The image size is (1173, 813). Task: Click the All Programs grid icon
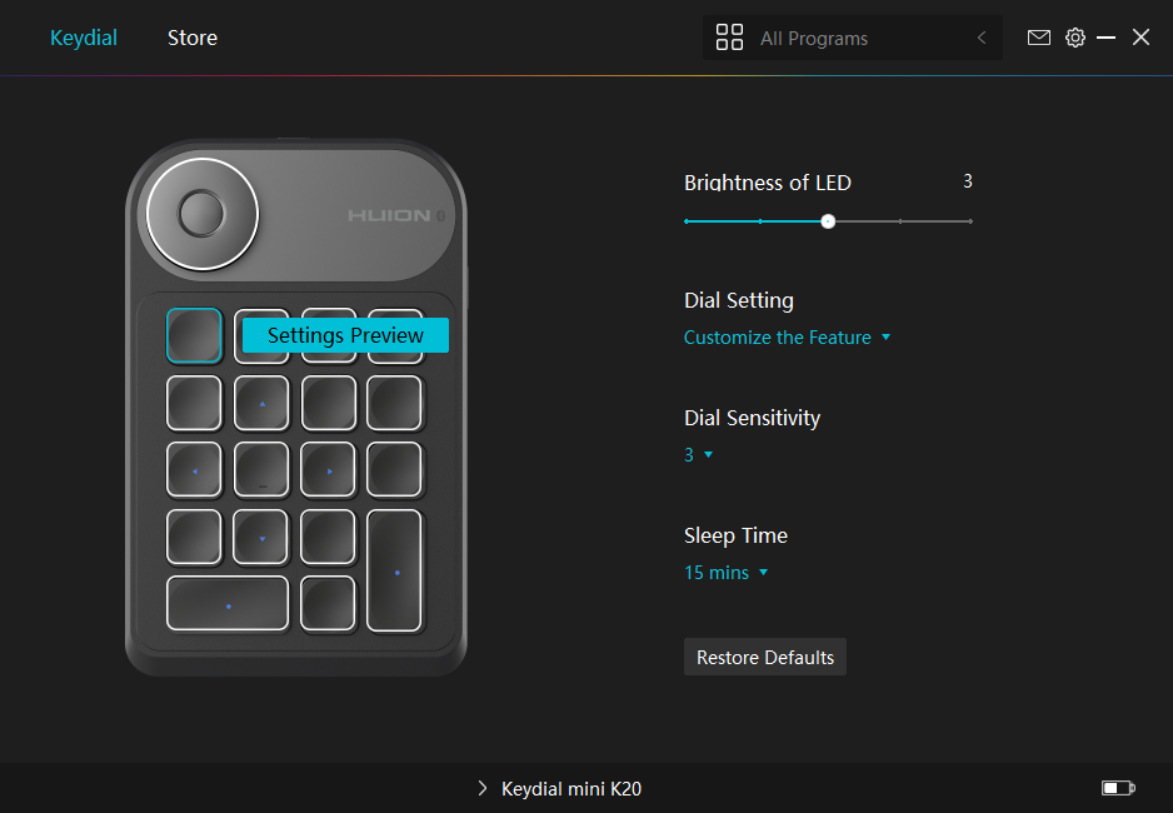click(729, 37)
